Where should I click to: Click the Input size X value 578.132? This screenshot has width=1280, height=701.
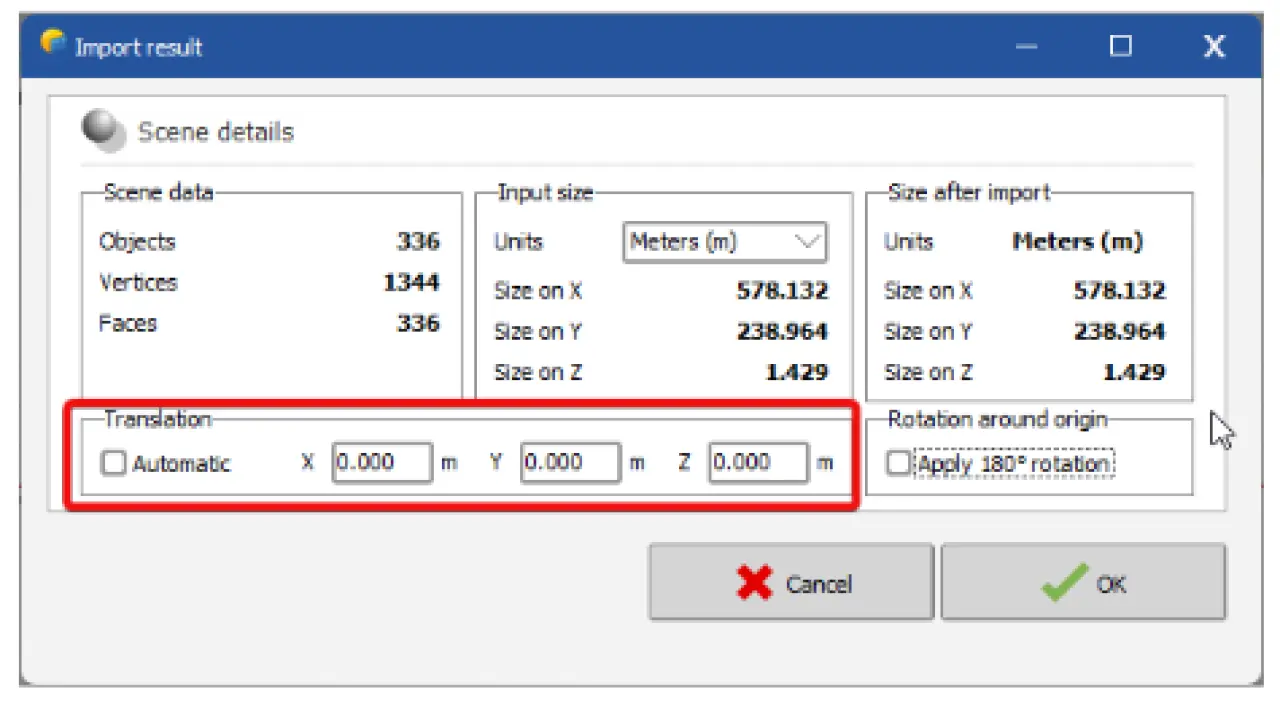[x=782, y=291]
